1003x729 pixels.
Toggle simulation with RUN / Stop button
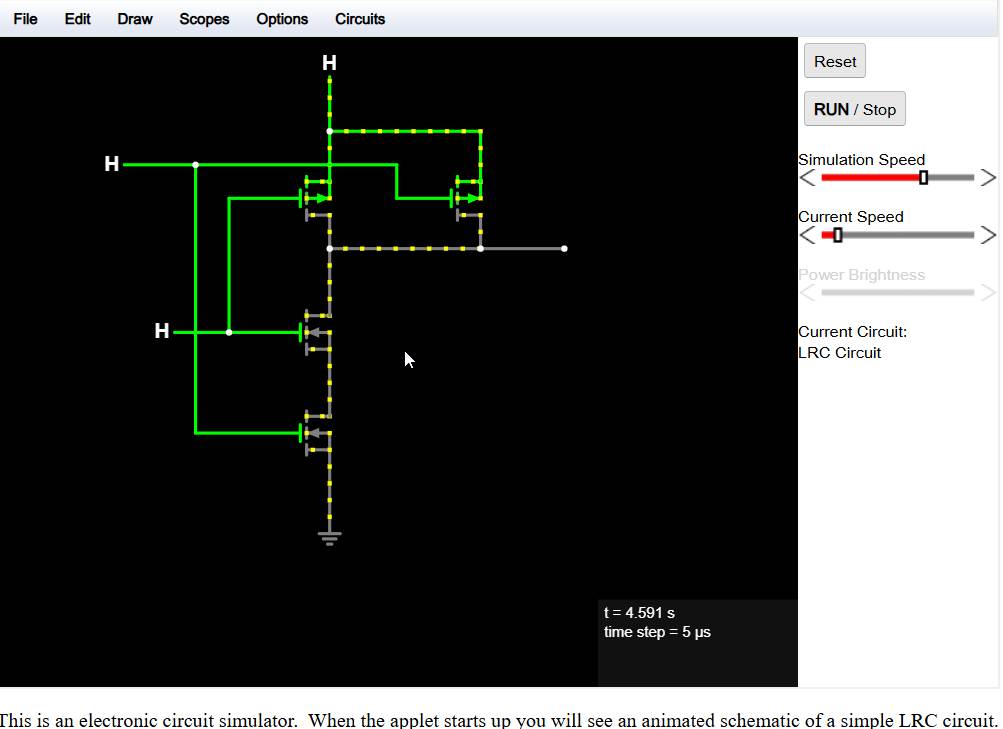click(x=854, y=109)
